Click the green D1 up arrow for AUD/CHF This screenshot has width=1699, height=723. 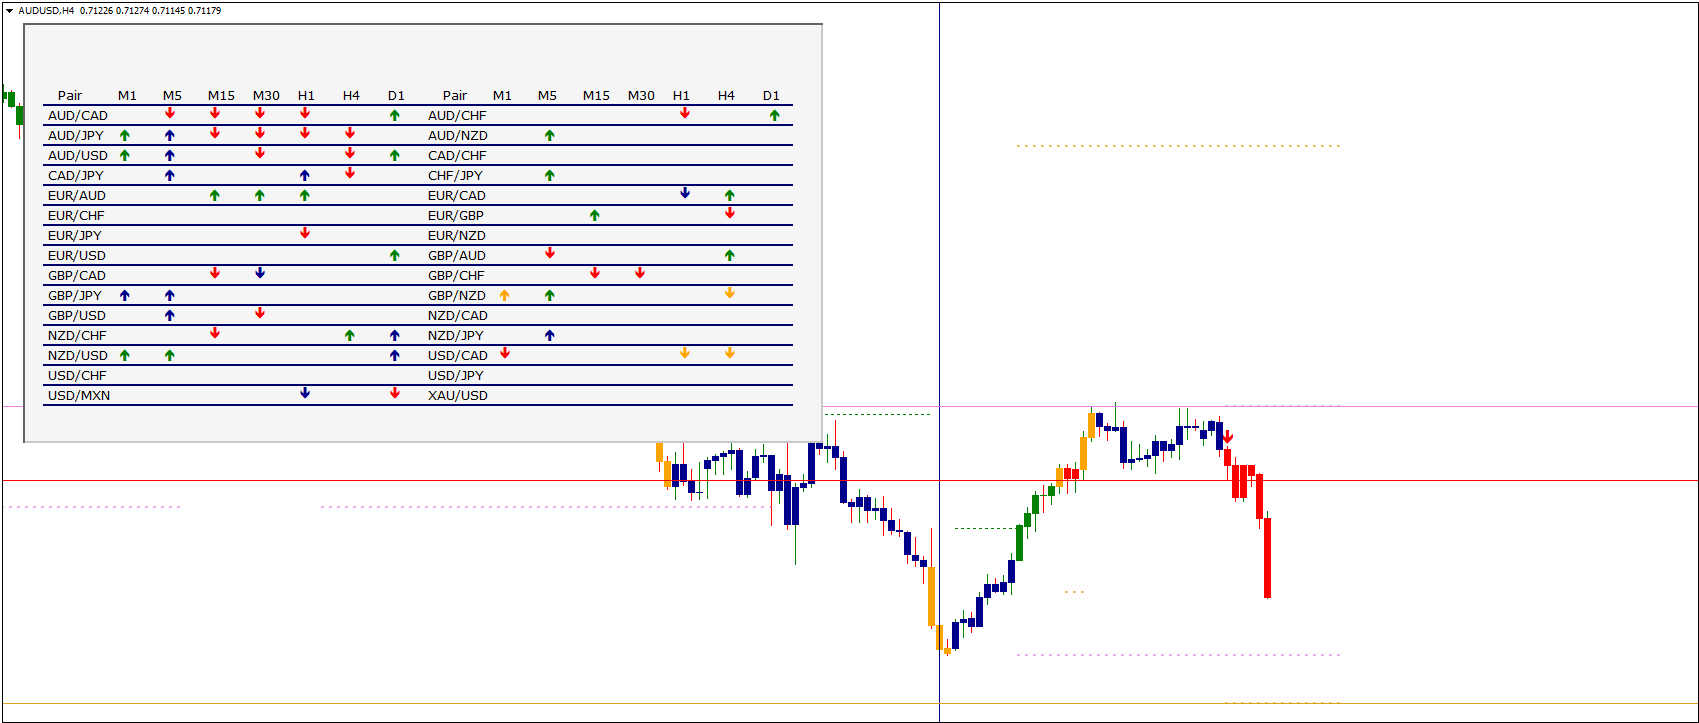(774, 115)
